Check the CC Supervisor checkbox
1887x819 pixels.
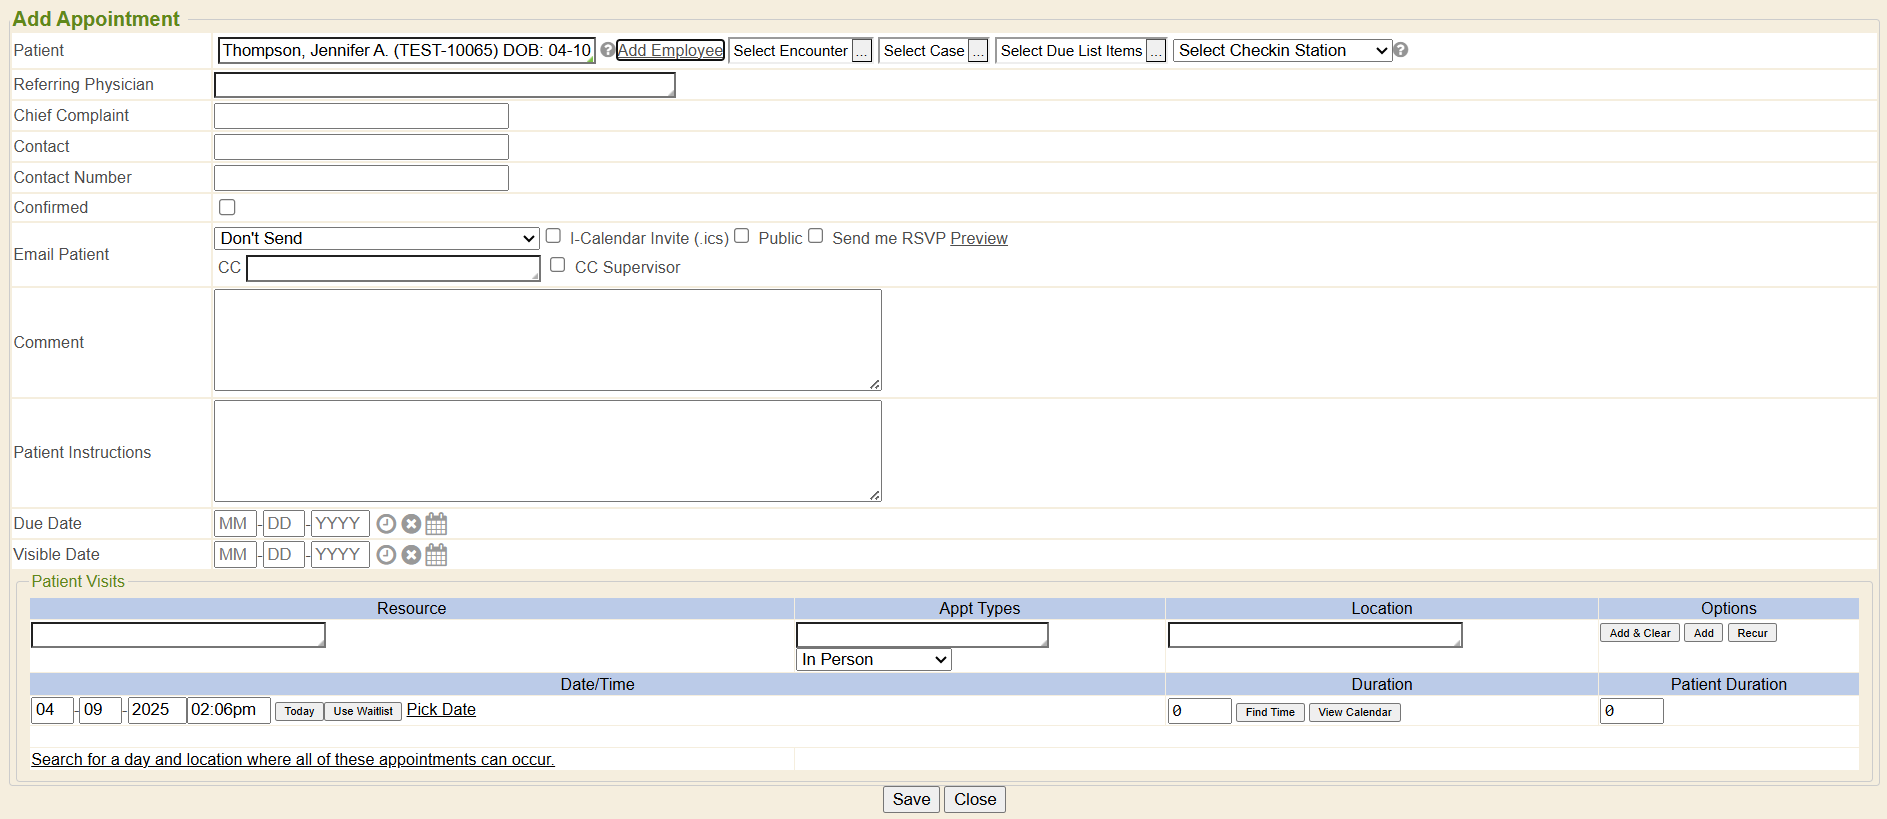[558, 265]
